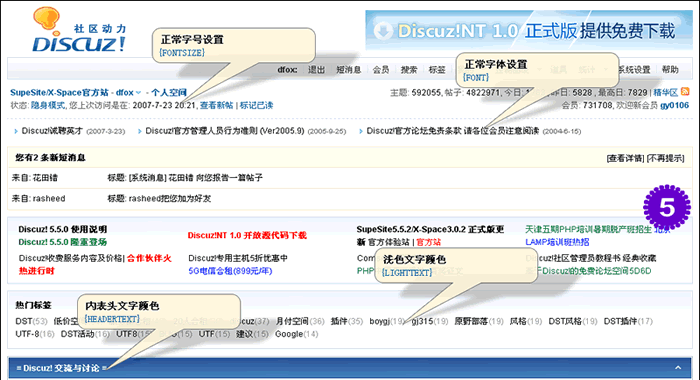Click the Discuz! logo
Viewport: 700px width, 380px height.
coord(79,30)
